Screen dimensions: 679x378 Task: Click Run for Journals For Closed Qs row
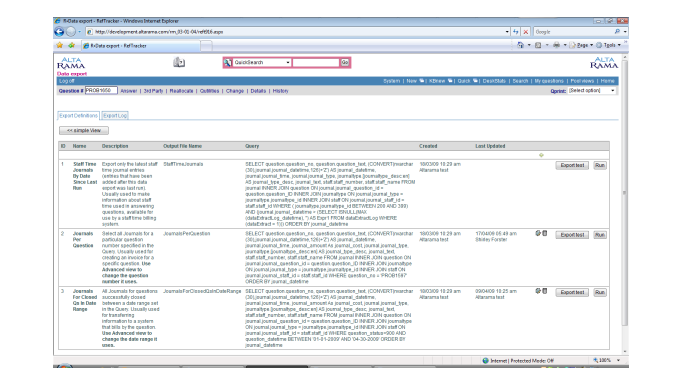(600, 292)
